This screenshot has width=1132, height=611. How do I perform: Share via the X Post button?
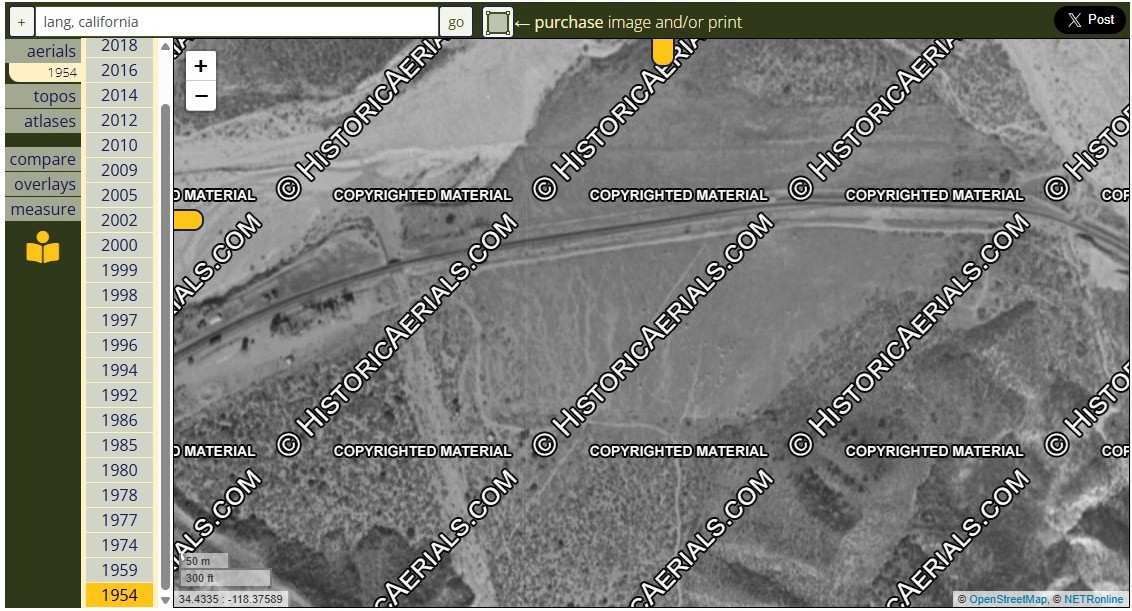tap(1089, 20)
